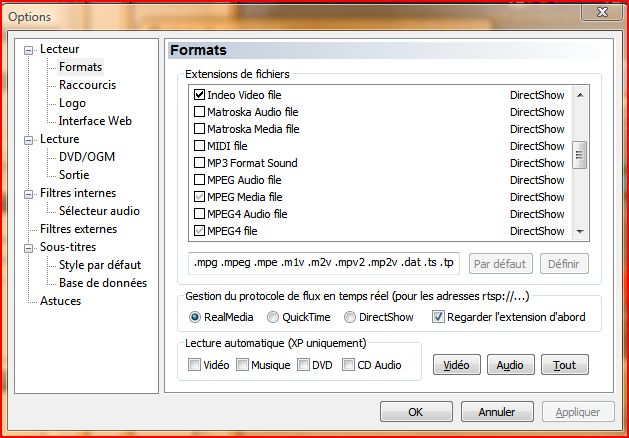Select the Lecture tree label
Image resolution: width=629 pixels, height=438 pixels.
(59, 139)
